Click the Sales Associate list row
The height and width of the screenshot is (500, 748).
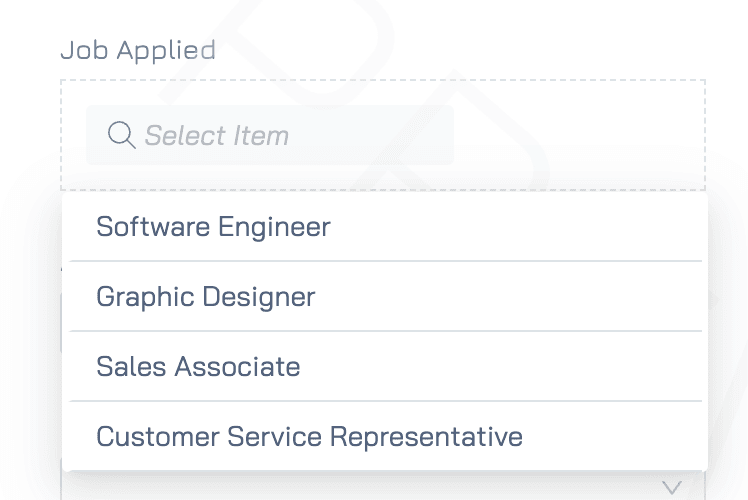pyautogui.click(x=385, y=366)
